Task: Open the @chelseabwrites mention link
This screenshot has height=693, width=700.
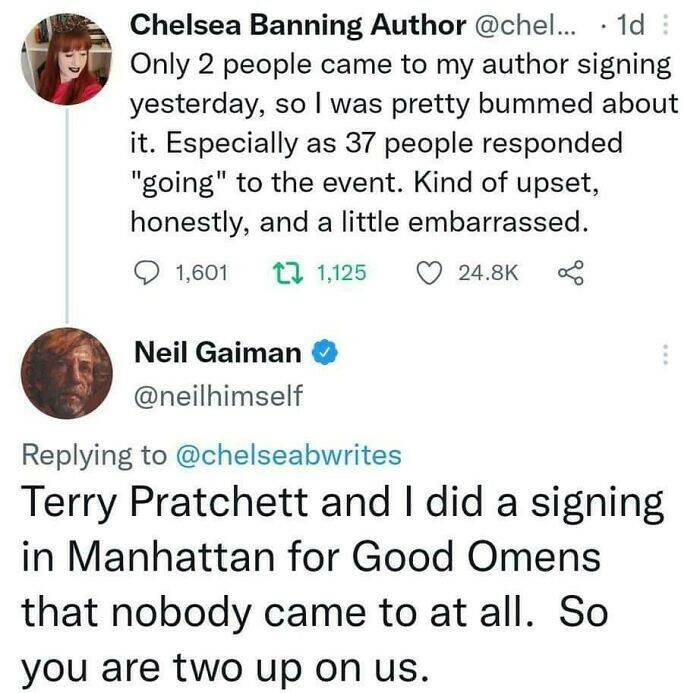Action: [x=288, y=455]
